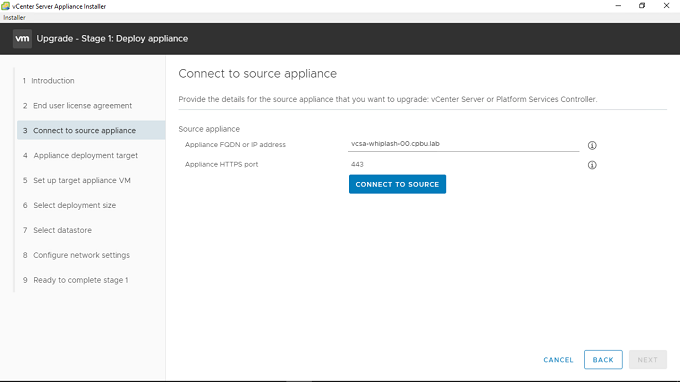The image size is (680, 382).
Task: Click the VMware vm logo in header
Action: [x=22, y=39]
